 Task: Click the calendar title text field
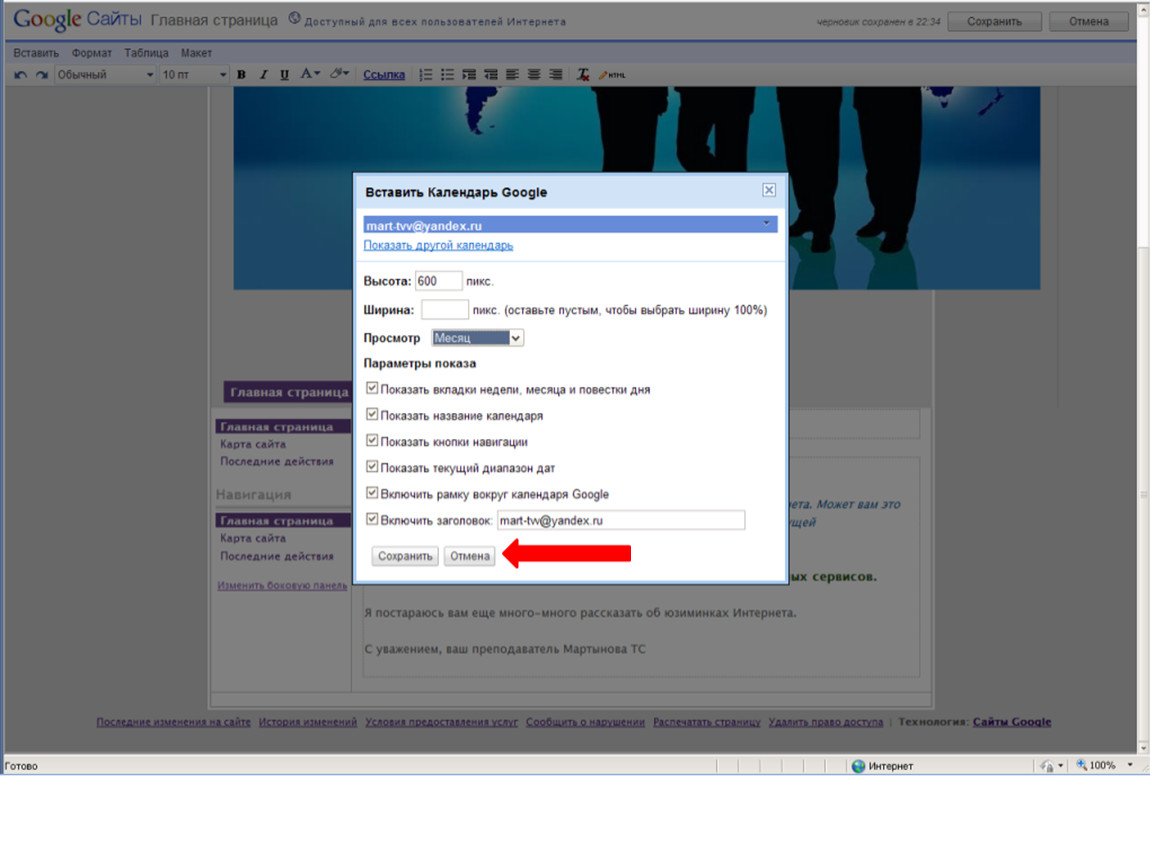621,520
